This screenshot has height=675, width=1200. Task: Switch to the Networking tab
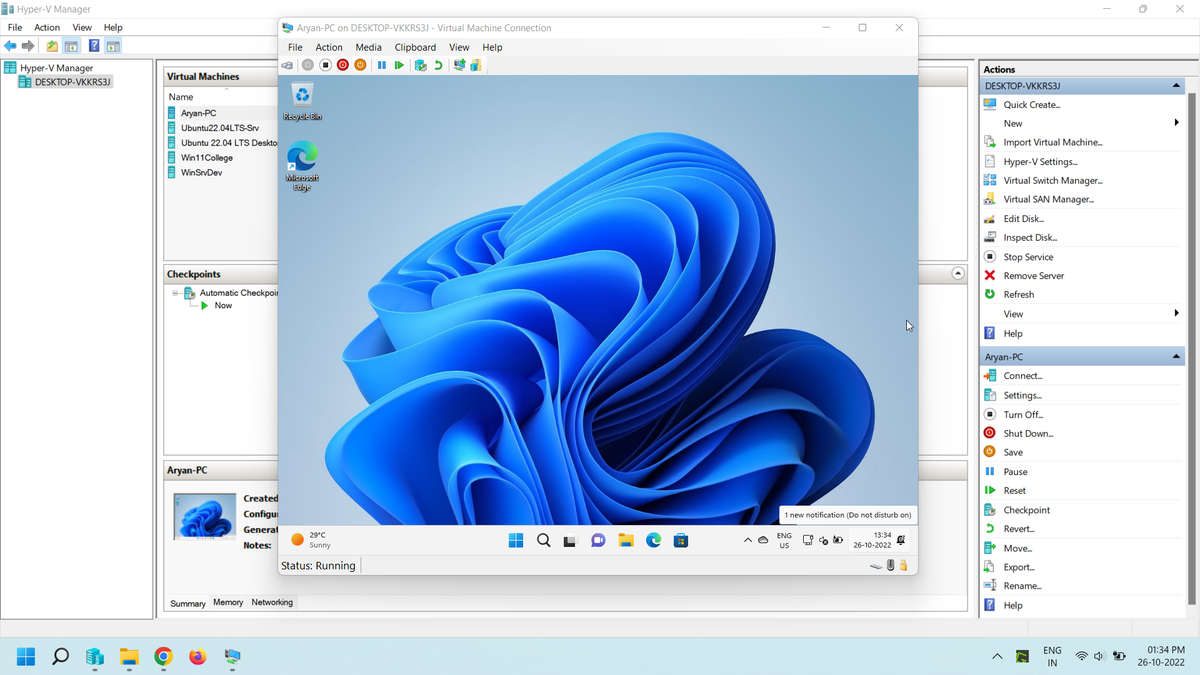272,602
